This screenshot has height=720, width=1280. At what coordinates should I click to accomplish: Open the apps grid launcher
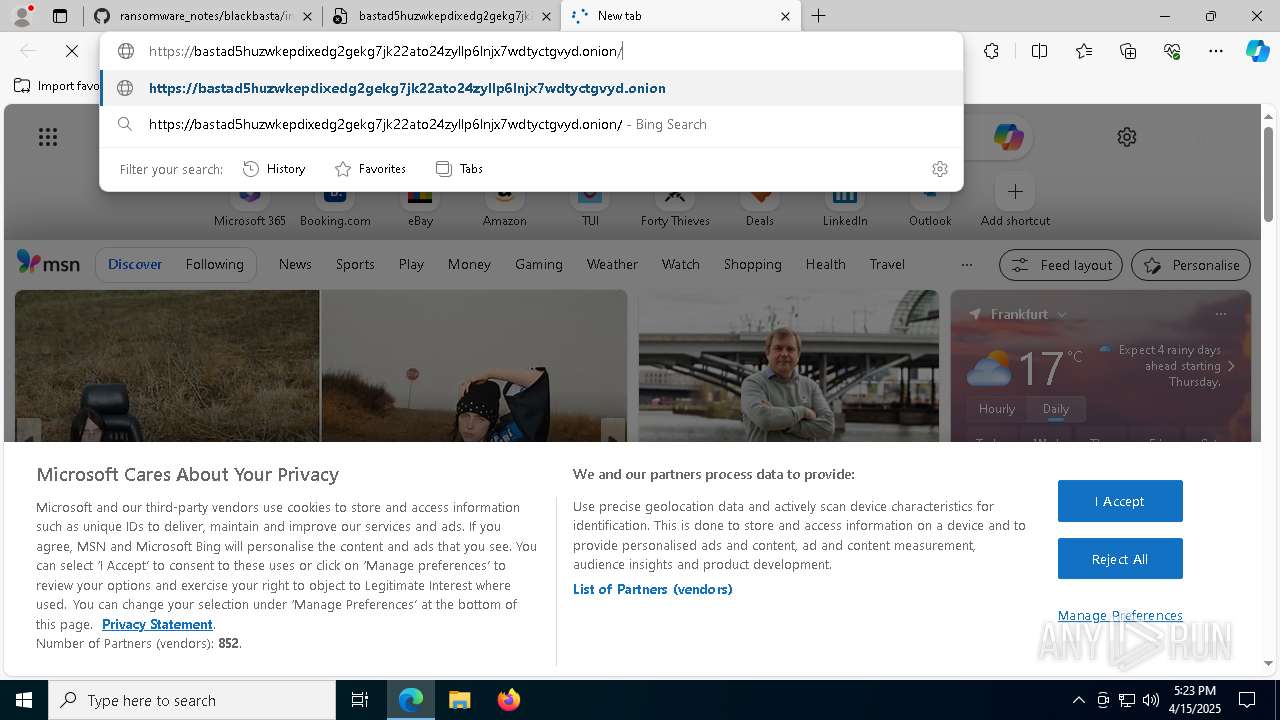click(48, 137)
